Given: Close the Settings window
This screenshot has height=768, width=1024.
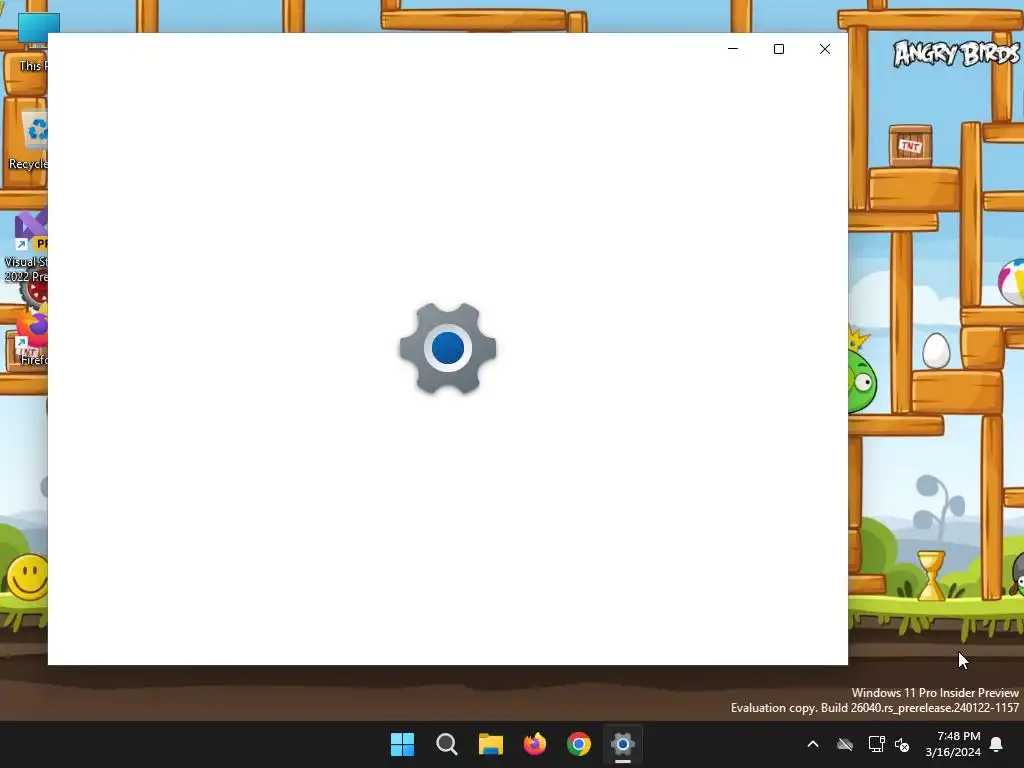Looking at the screenshot, I should tap(825, 49).
